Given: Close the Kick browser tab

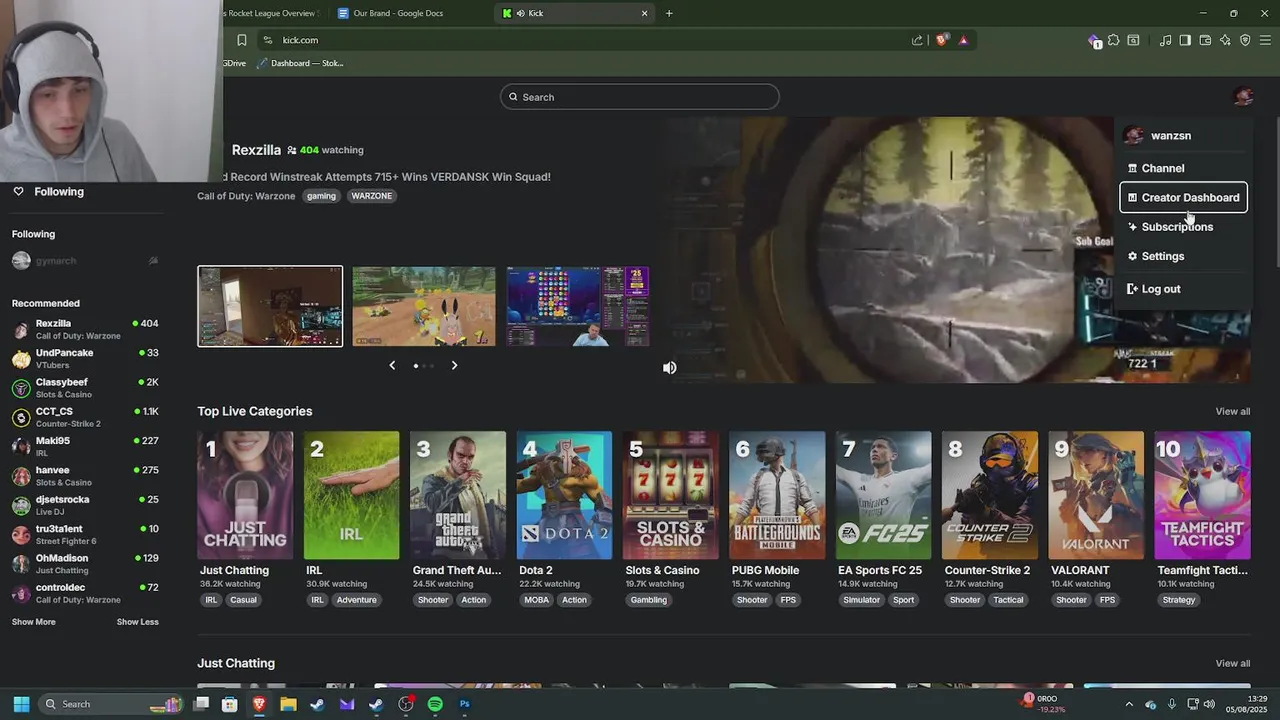Looking at the screenshot, I should click(645, 13).
